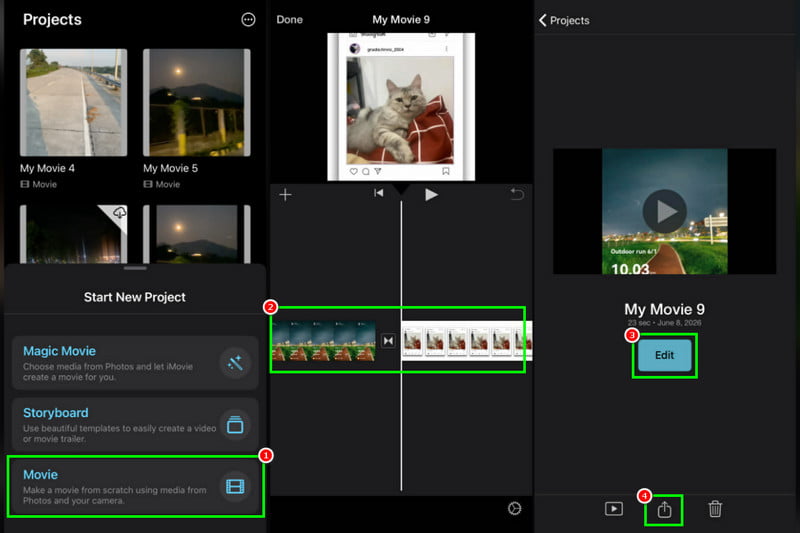Skip to beginning of the timeline
Image resolution: width=800 pixels, height=533 pixels.
[379, 193]
